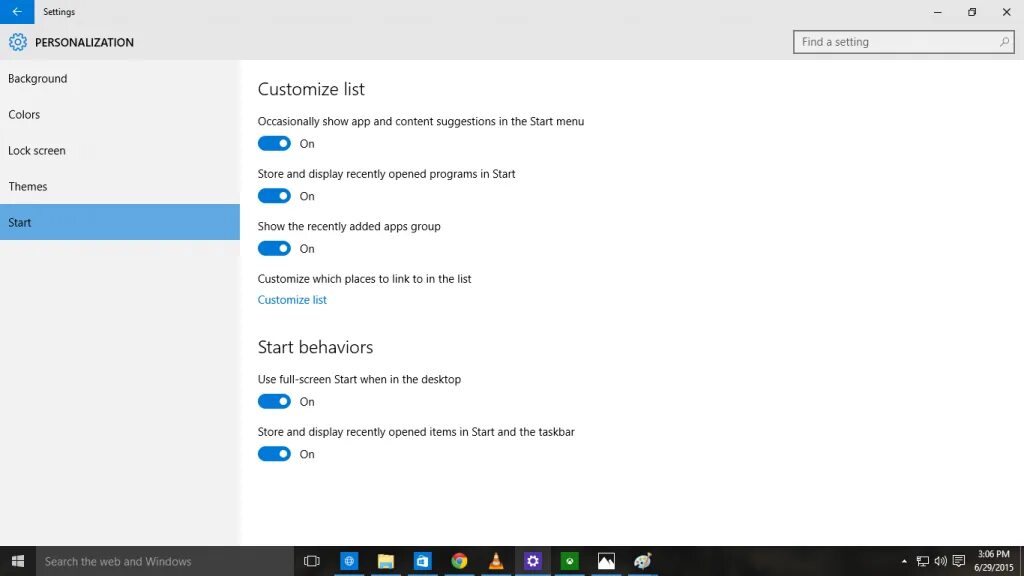1024x576 pixels.
Task: Launch Google Chrome from the taskbar
Action: (x=459, y=561)
